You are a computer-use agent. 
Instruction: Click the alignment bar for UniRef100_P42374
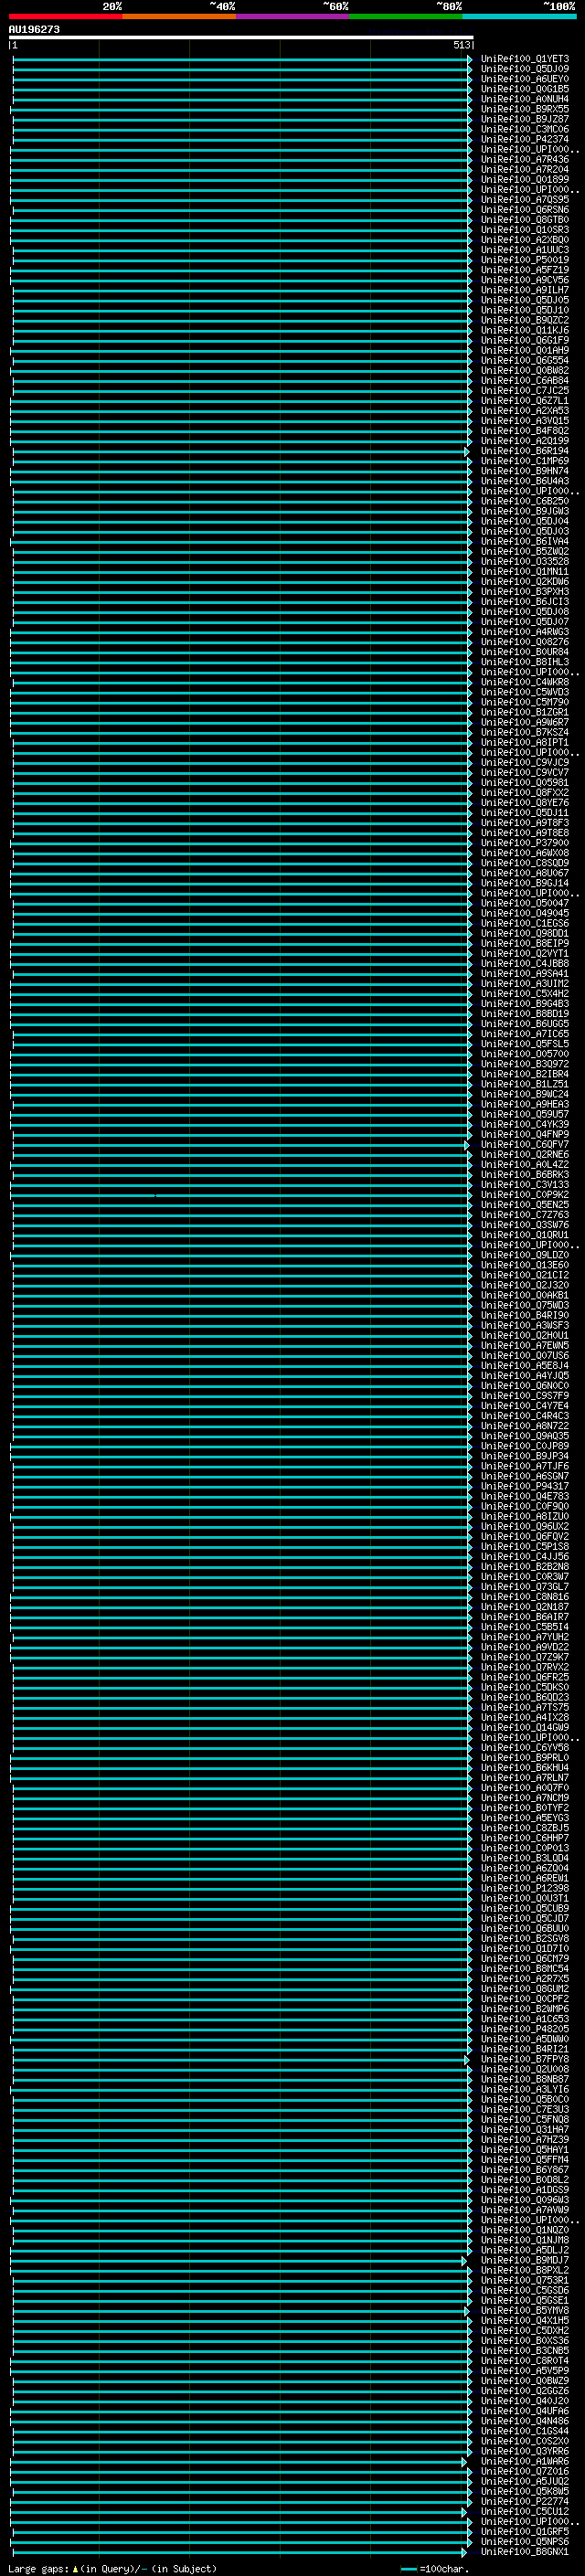tap(241, 139)
